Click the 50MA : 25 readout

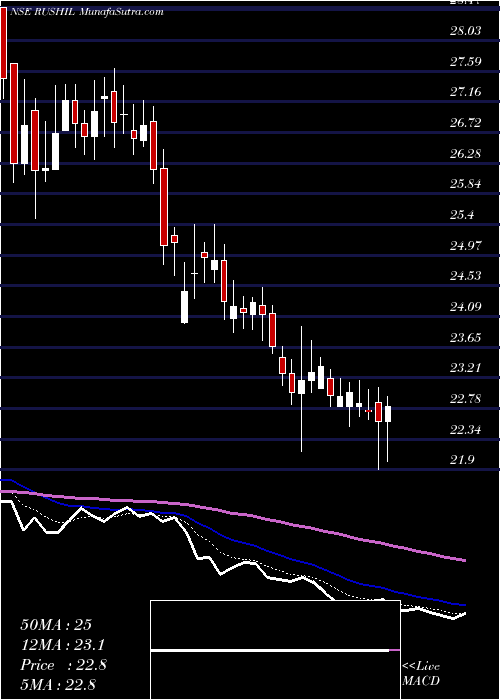[56, 625]
